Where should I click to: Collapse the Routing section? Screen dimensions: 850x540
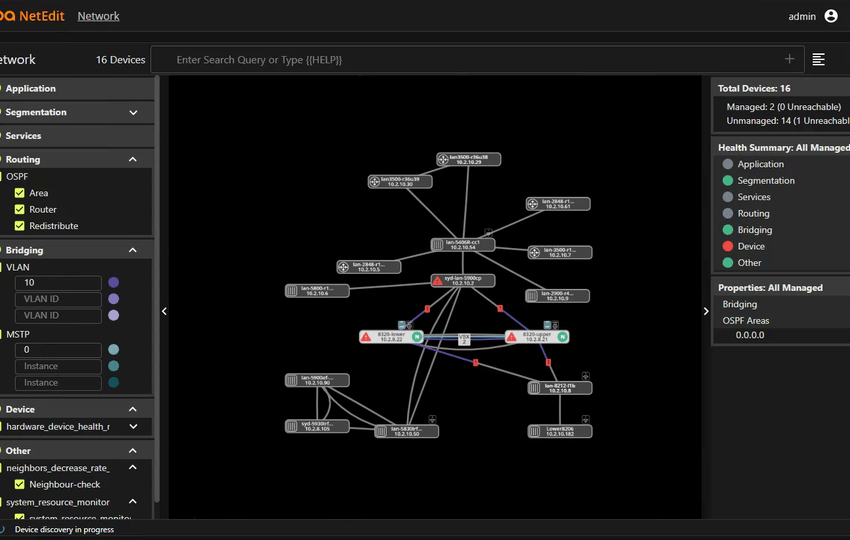click(x=133, y=159)
